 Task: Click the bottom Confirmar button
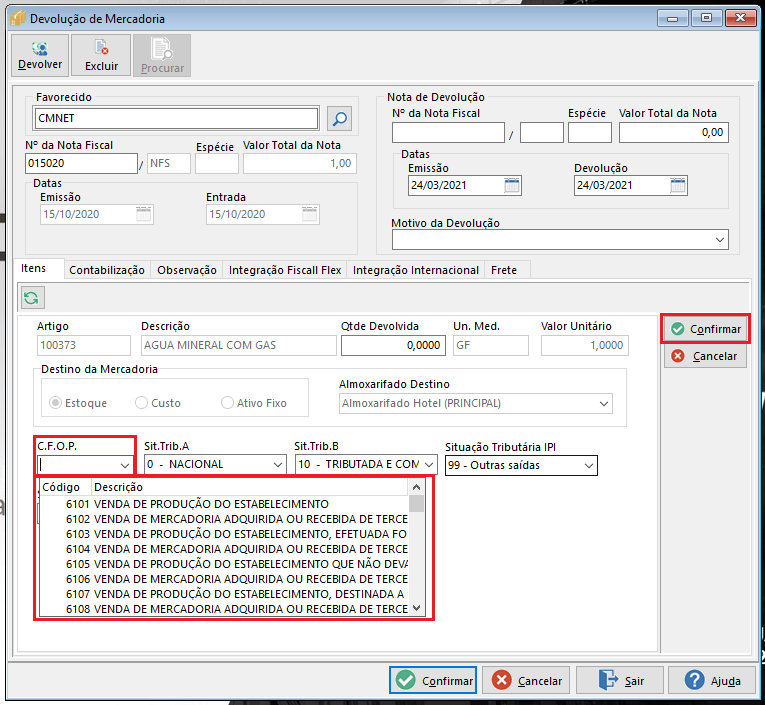[x=433, y=680]
